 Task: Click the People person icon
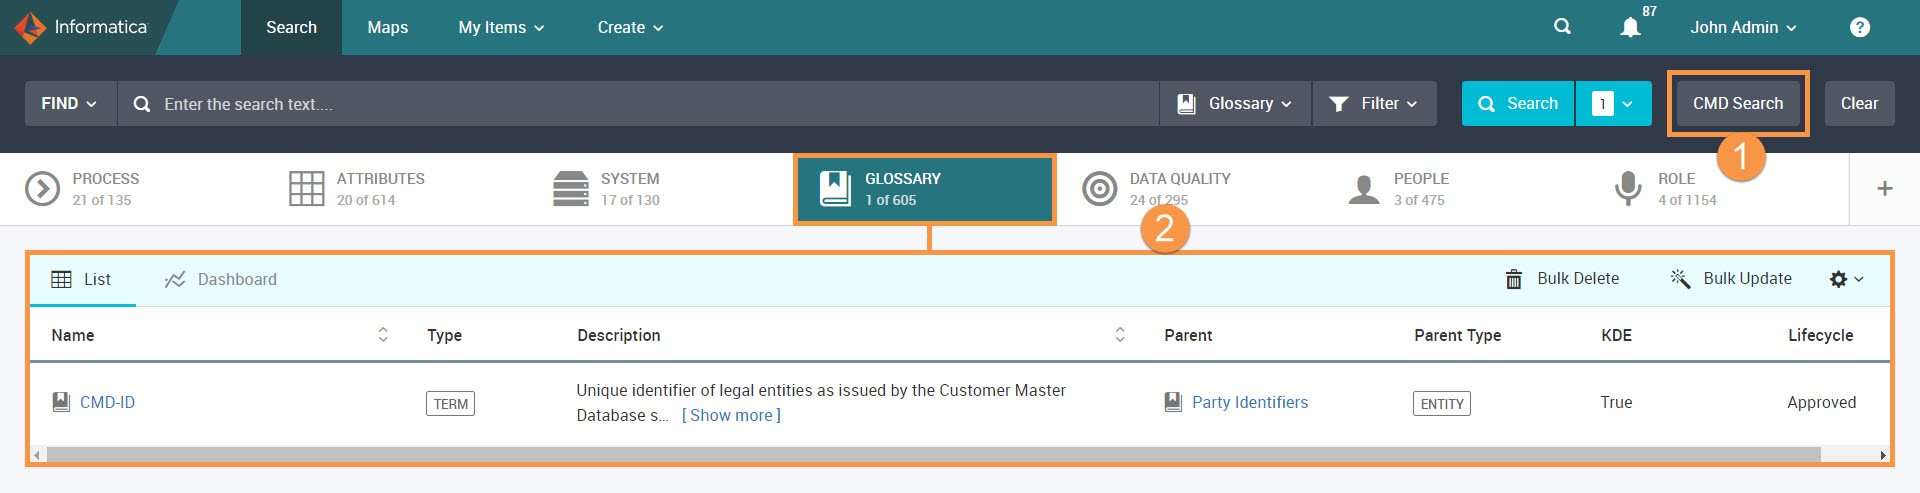pos(1364,188)
